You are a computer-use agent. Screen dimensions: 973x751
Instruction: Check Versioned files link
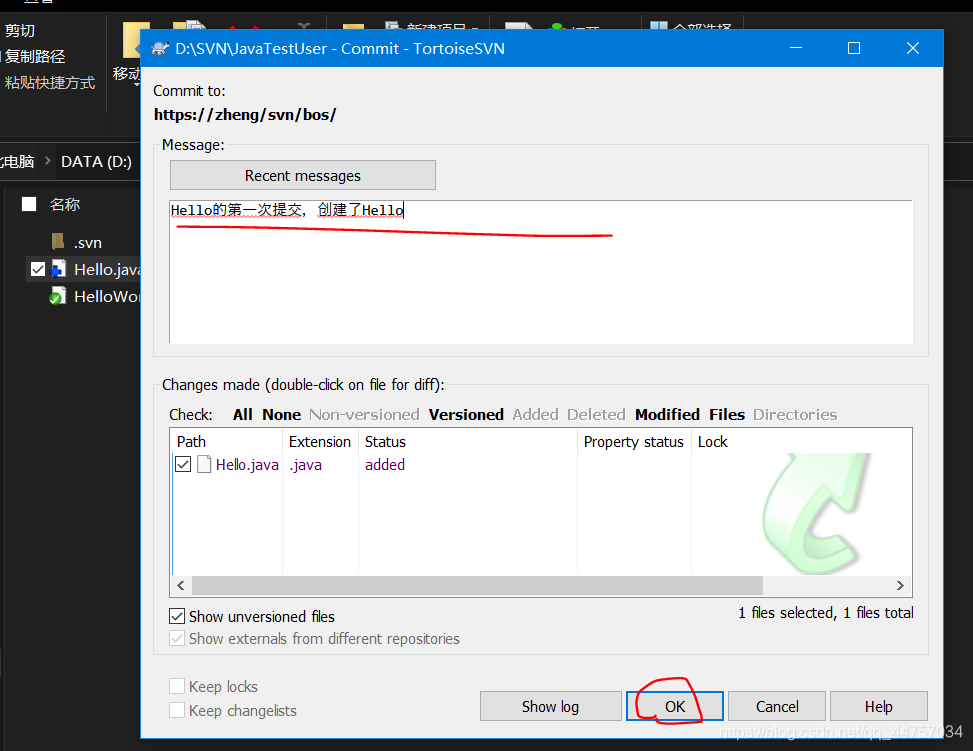coord(466,415)
